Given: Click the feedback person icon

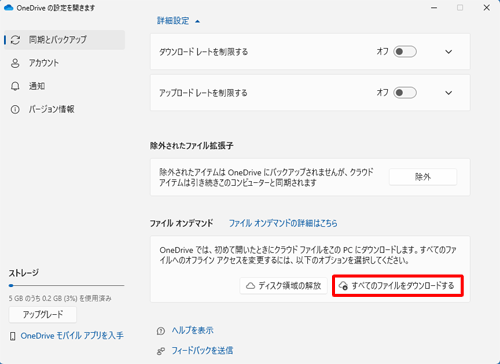Looking at the screenshot, I should (x=161, y=351).
